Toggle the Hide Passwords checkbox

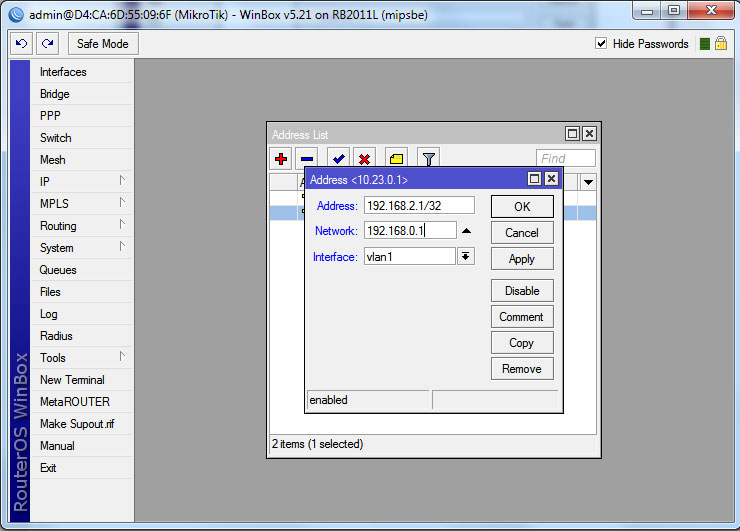(601, 44)
